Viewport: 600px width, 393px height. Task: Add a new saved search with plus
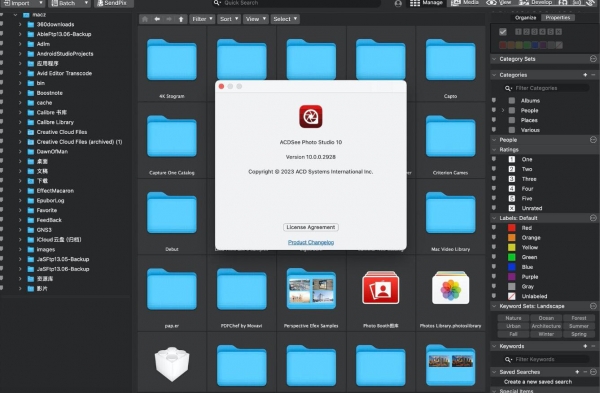coord(577,372)
